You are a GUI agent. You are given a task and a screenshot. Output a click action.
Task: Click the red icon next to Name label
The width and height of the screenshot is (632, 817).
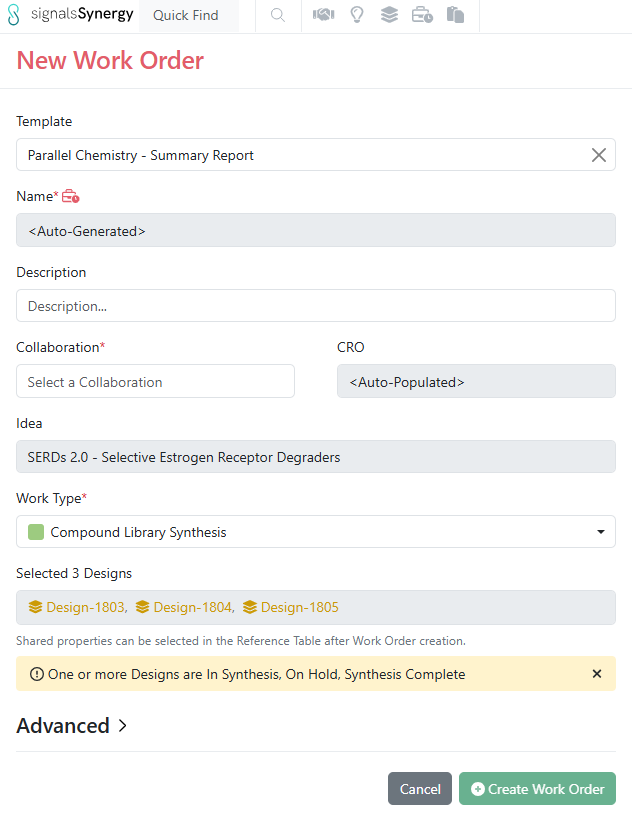point(71,197)
